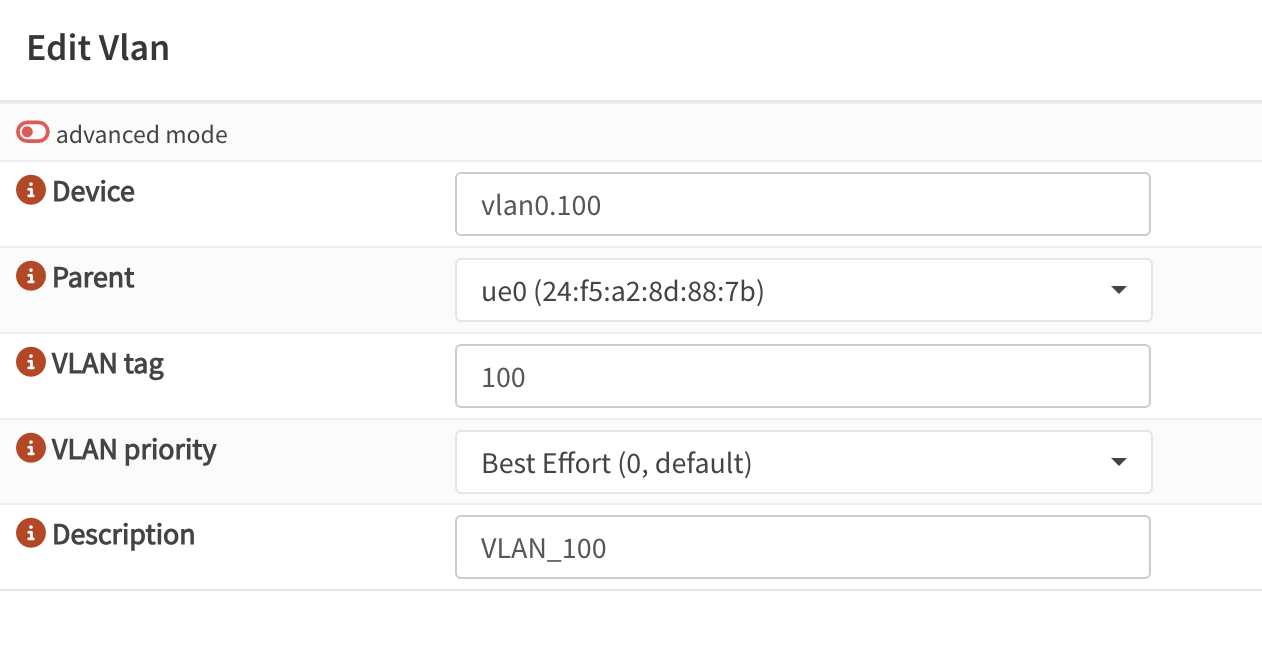Click the info icon next to Description
This screenshot has height=664, width=1262.
pyautogui.click(x=30, y=534)
